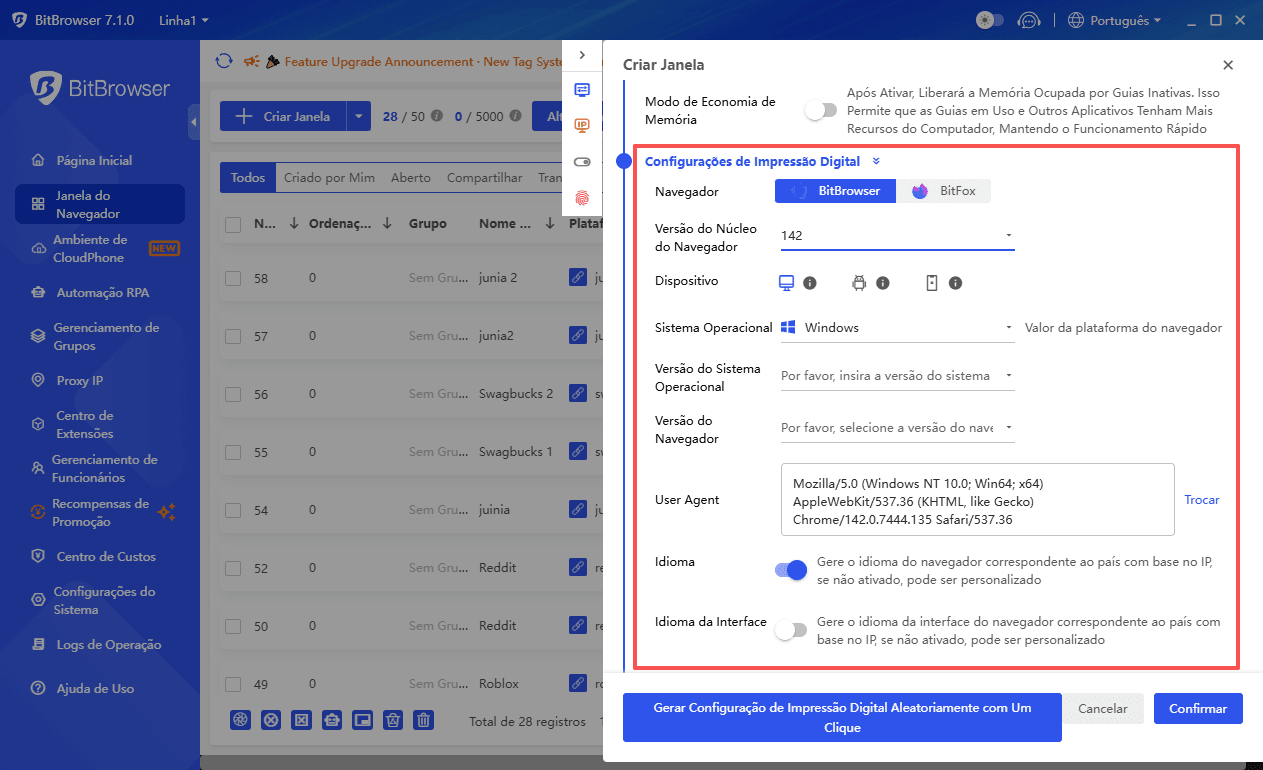Collapse Configurações de Impressão Digital section chevron
Screen dimensions: 1263x770
(876, 161)
